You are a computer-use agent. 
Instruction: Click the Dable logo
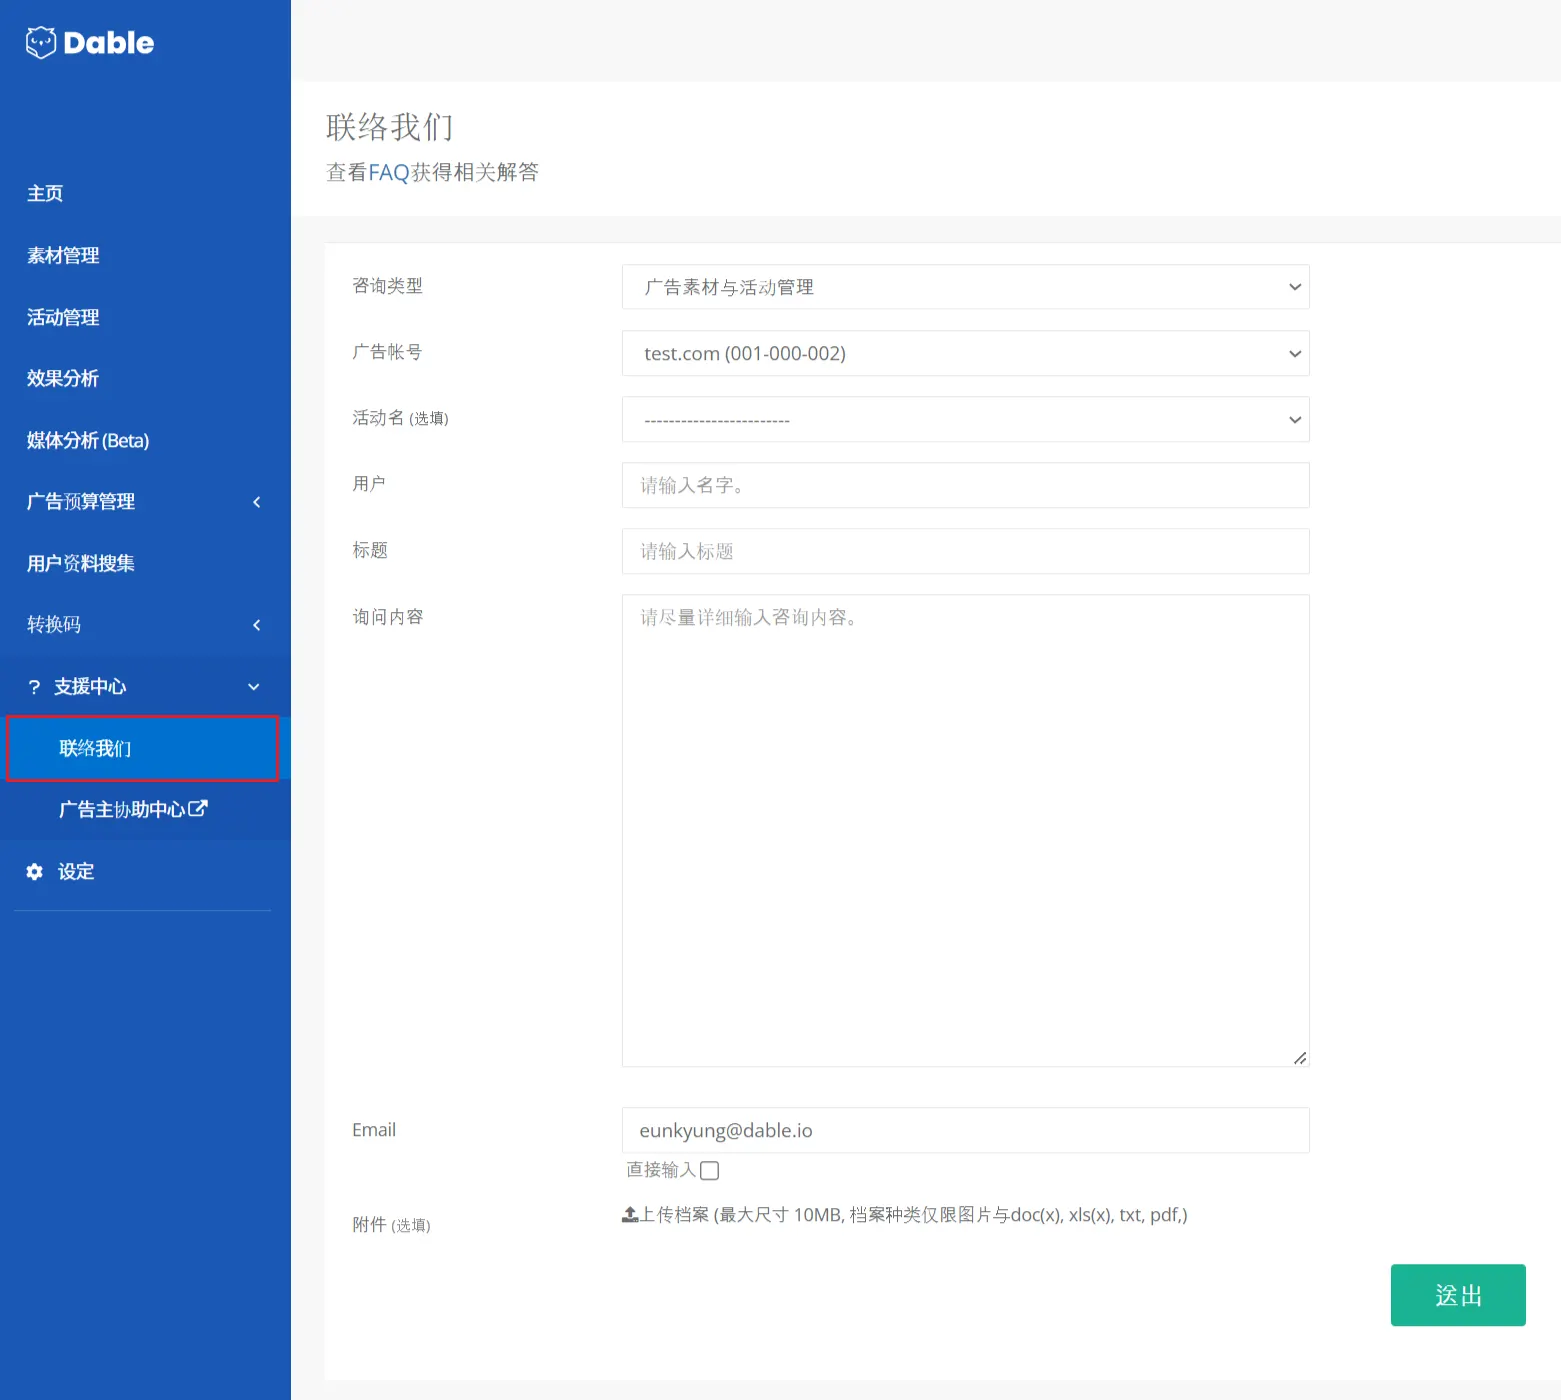[x=90, y=42]
